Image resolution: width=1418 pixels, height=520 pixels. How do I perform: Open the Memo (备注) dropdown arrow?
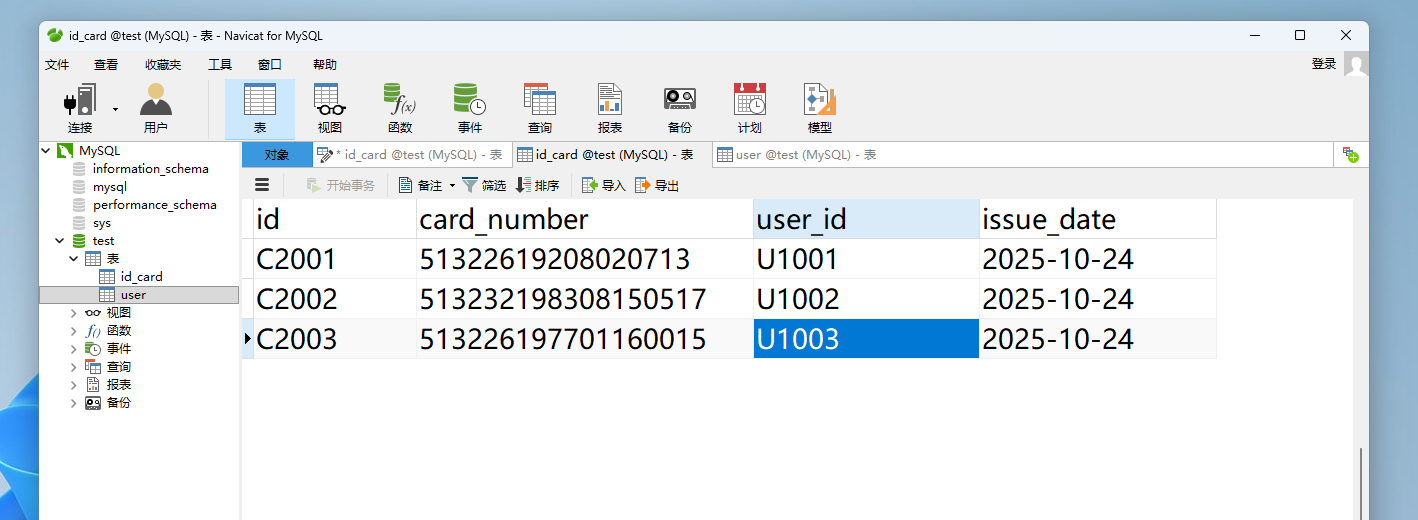pyautogui.click(x=452, y=185)
